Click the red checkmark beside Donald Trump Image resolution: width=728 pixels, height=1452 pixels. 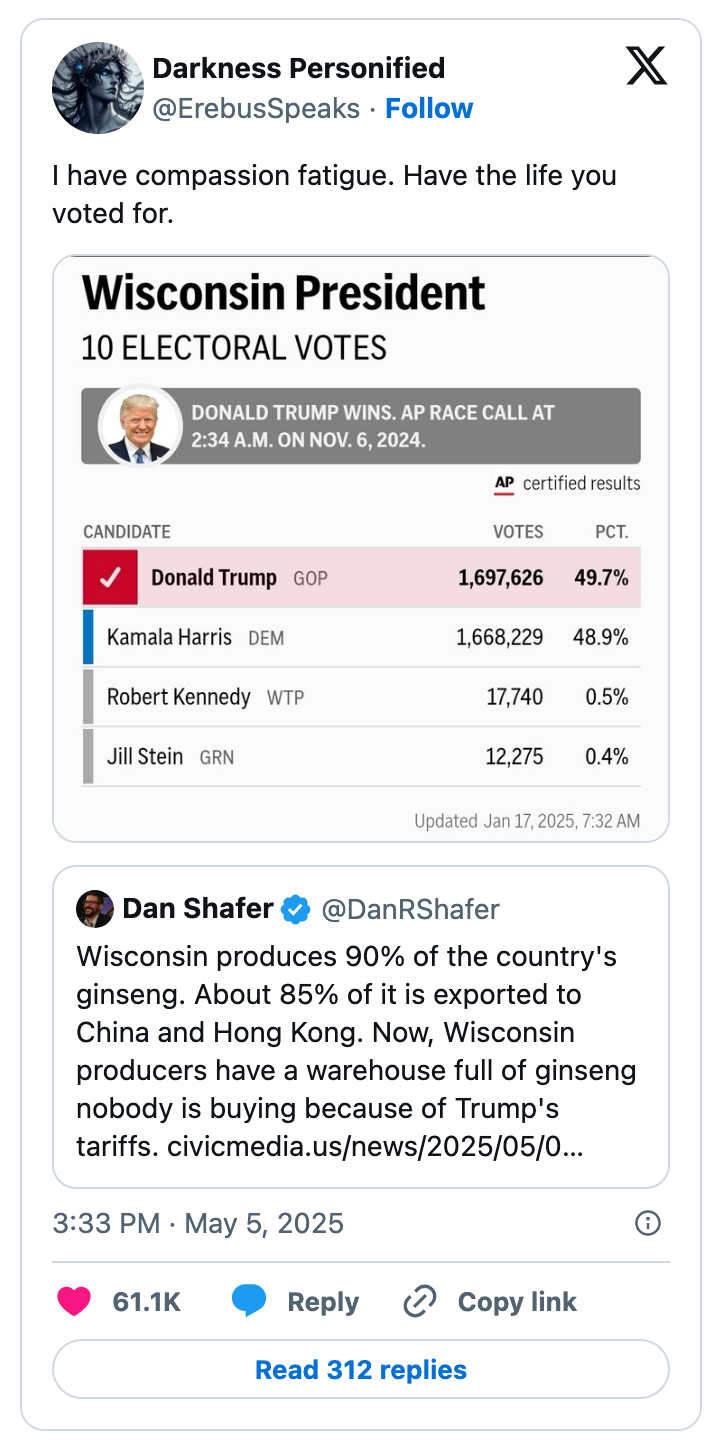click(x=110, y=577)
